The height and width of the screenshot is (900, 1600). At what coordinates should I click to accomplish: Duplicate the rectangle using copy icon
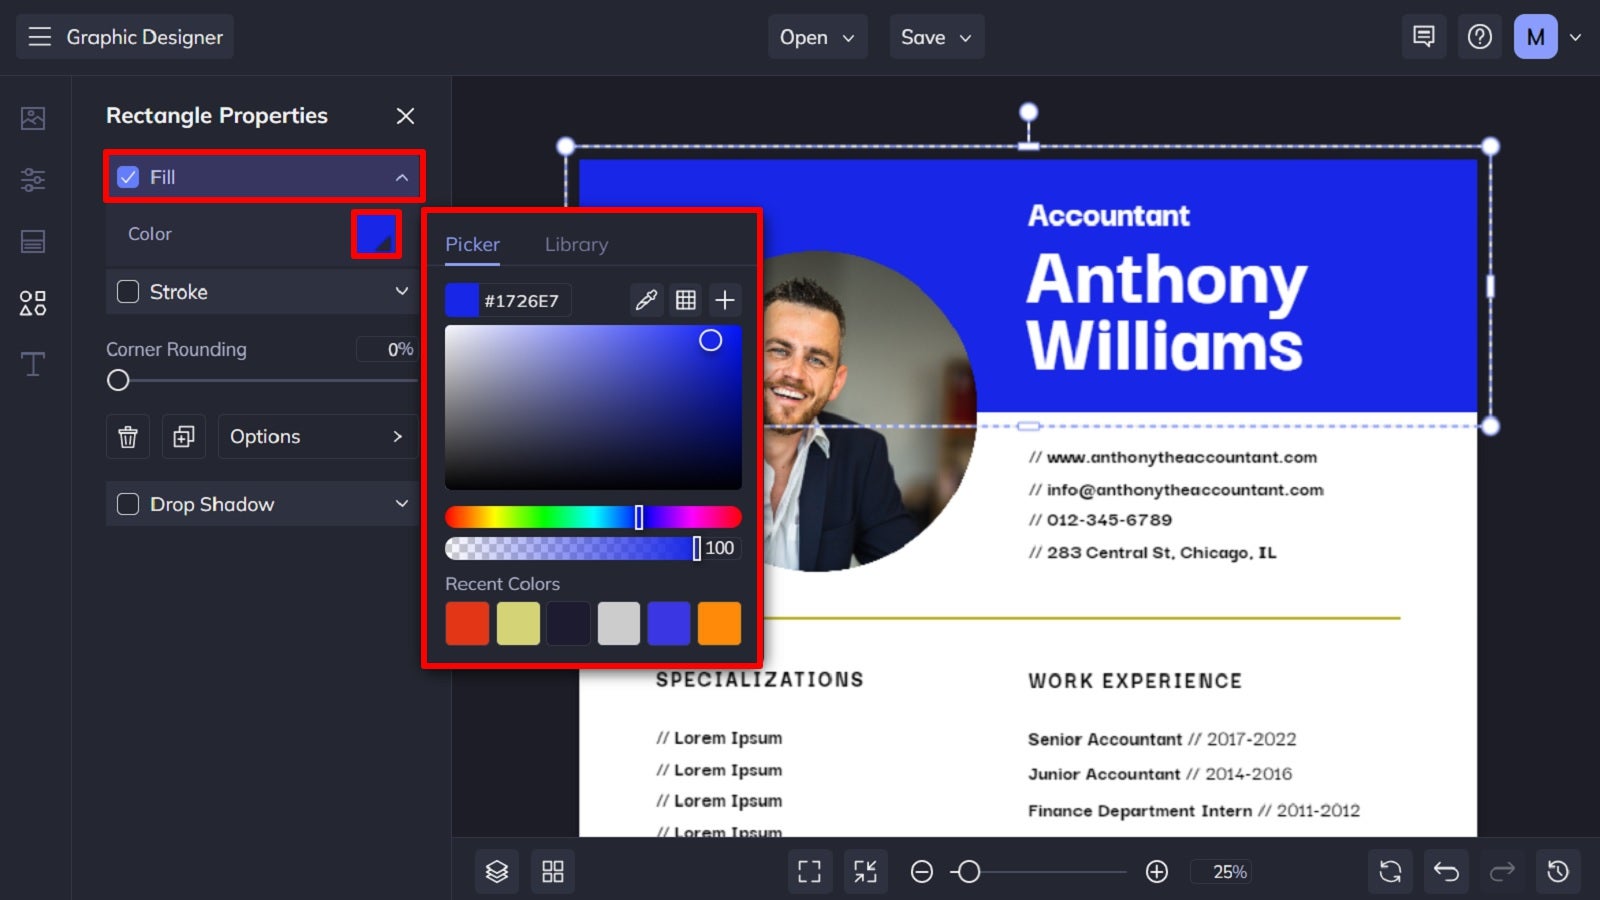(x=183, y=436)
